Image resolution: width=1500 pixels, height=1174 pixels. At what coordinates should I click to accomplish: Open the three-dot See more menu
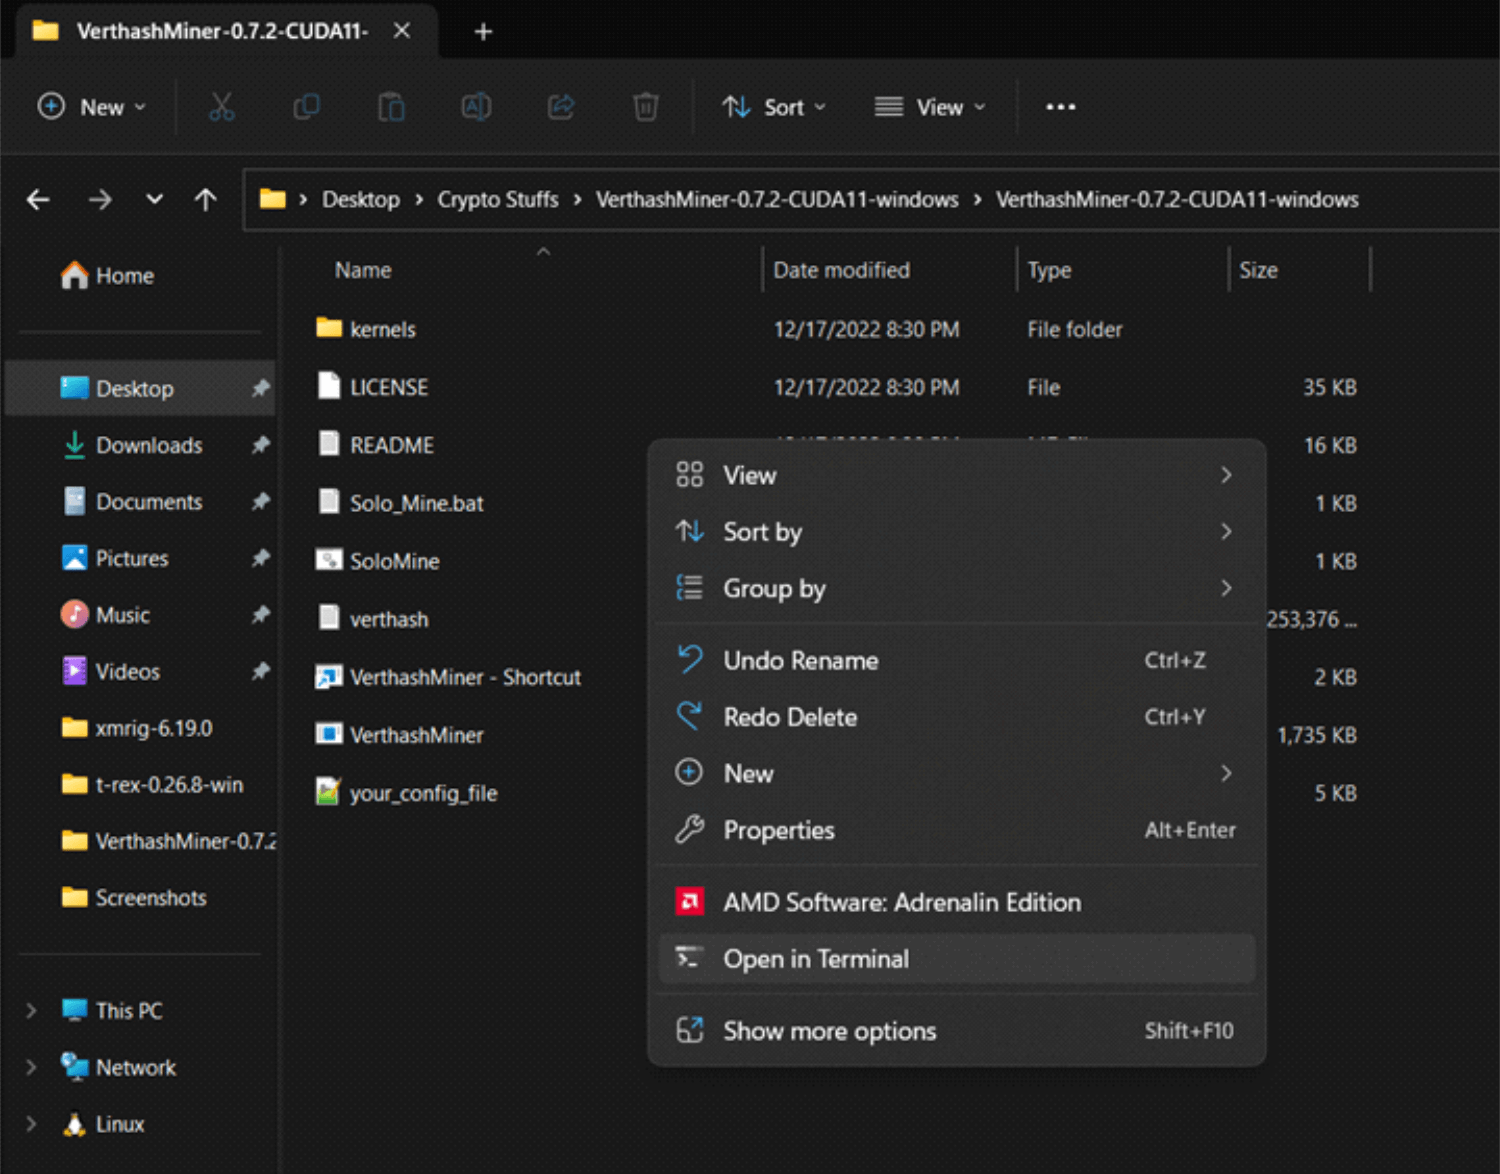point(1061,107)
